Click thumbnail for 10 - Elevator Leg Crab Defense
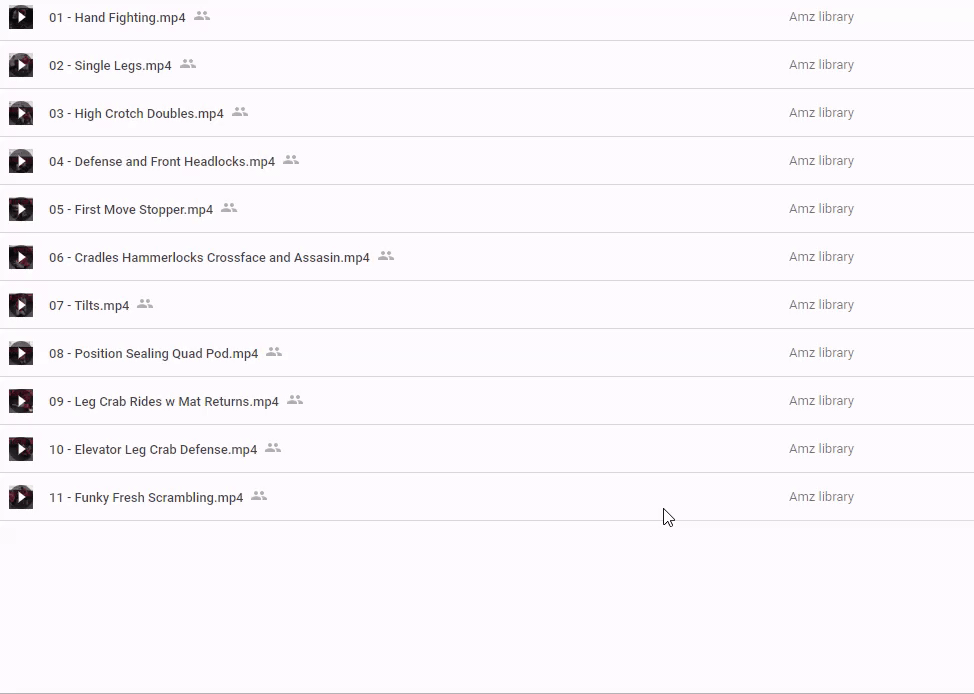 pos(21,449)
